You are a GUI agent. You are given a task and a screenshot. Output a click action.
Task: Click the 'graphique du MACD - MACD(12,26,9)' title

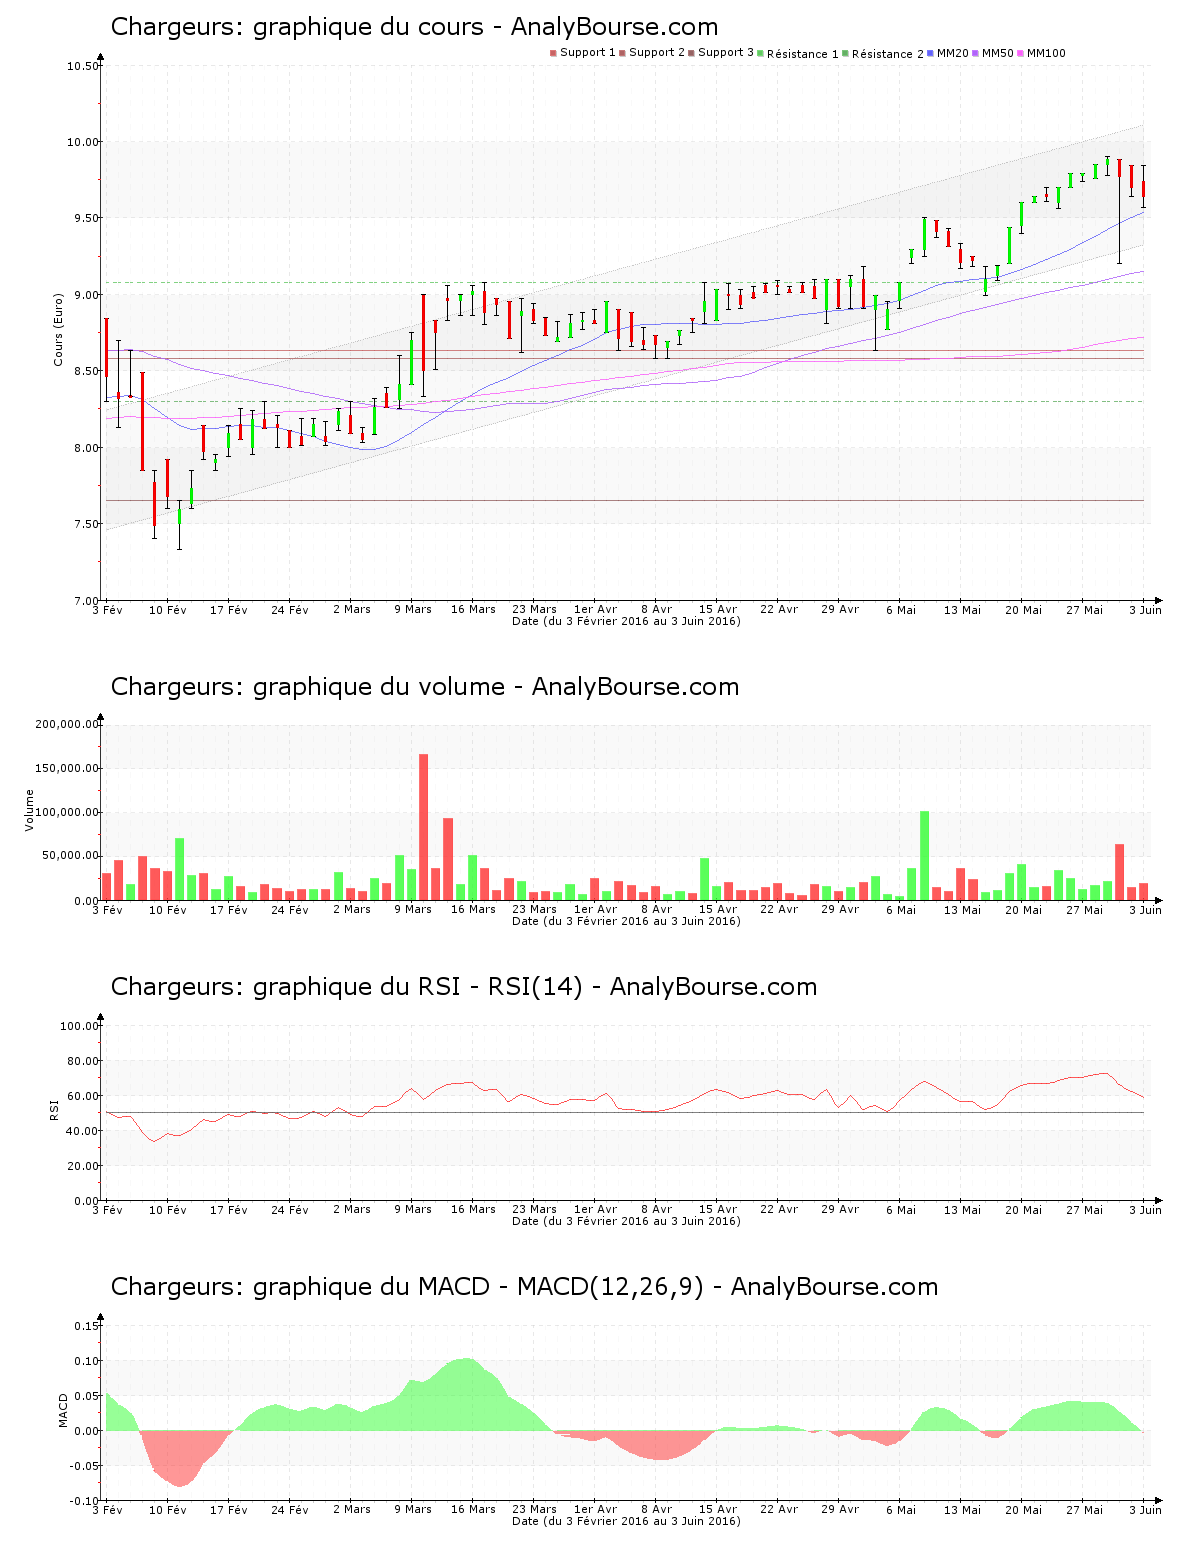pos(479,1287)
